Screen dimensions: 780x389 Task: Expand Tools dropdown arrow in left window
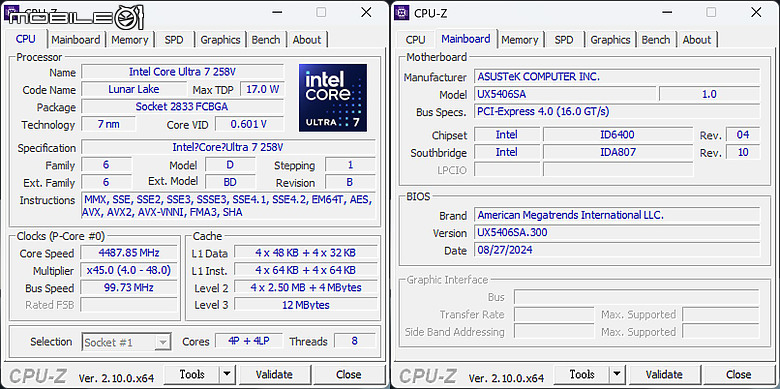tap(227, 374)
